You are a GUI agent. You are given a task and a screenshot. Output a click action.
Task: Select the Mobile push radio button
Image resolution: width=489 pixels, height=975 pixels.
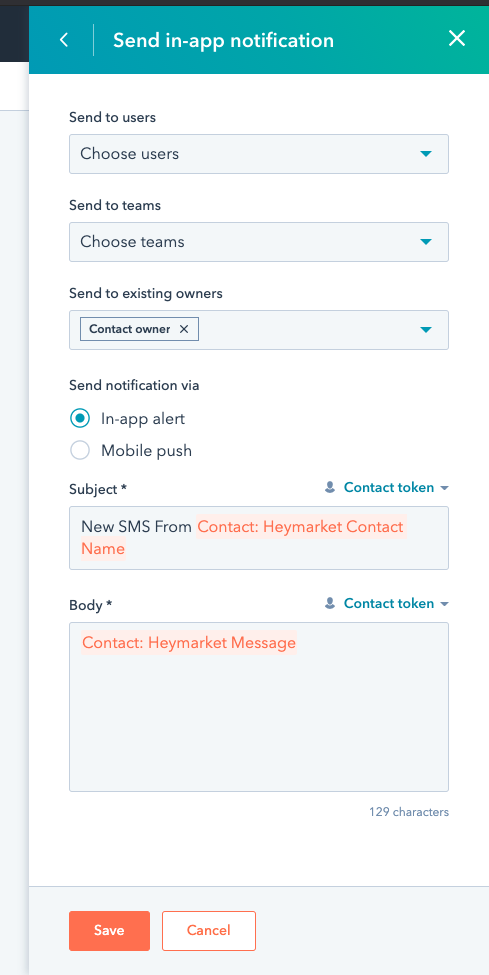[80, 450]
